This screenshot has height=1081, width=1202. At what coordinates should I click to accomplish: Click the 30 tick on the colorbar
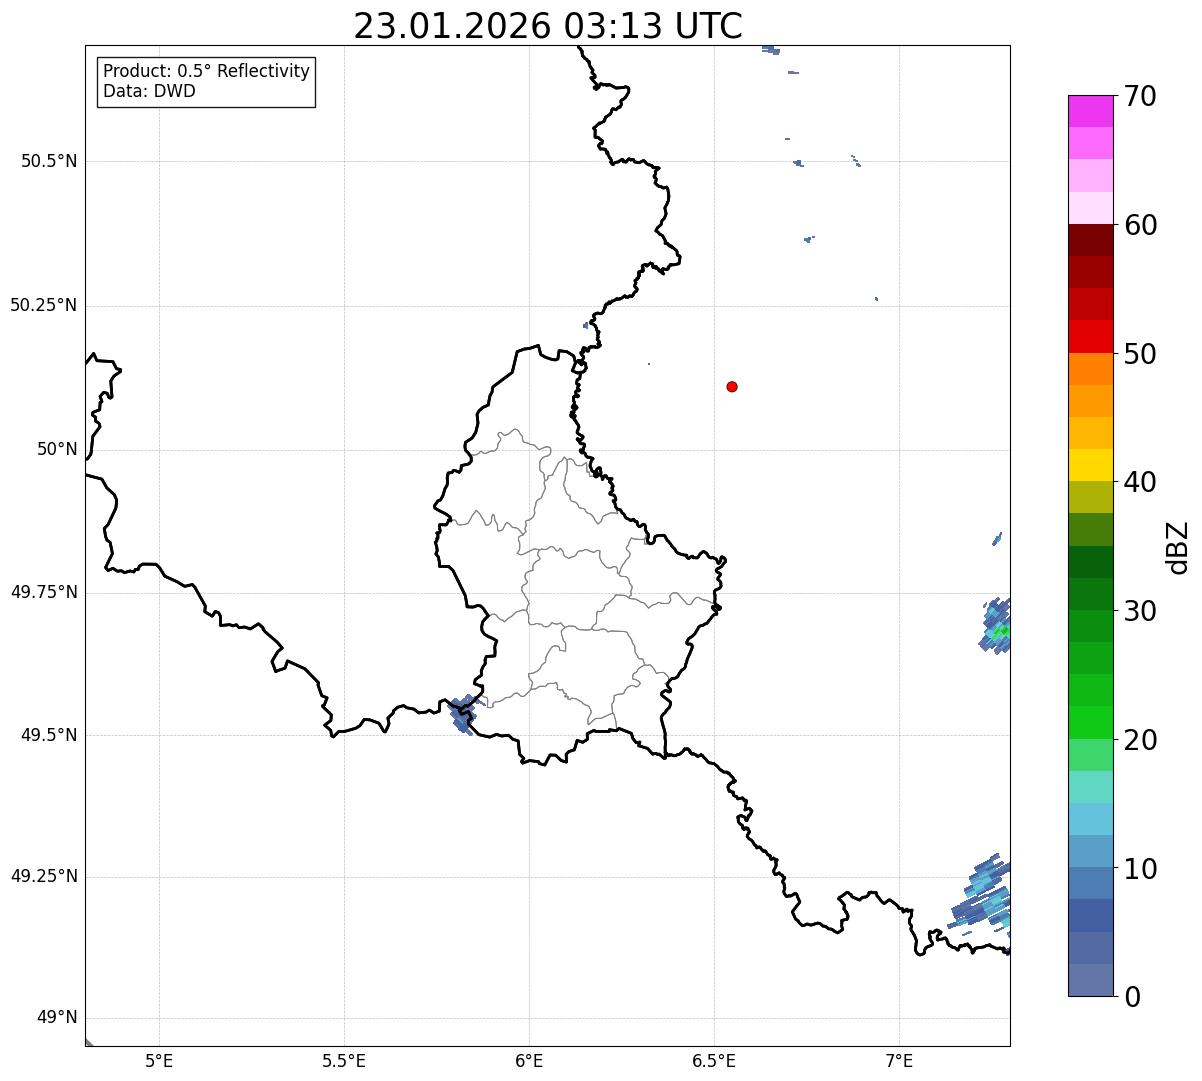(1140, 611)
